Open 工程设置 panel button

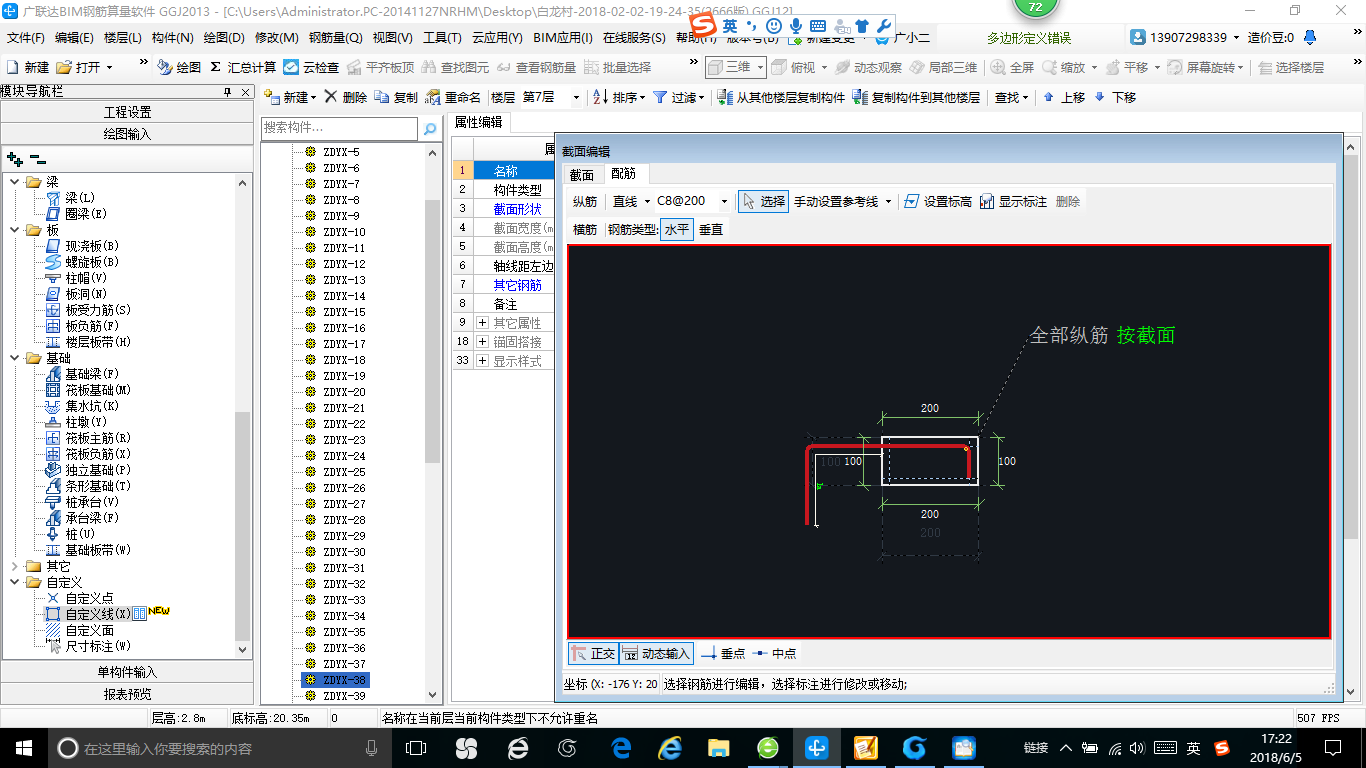127,112
